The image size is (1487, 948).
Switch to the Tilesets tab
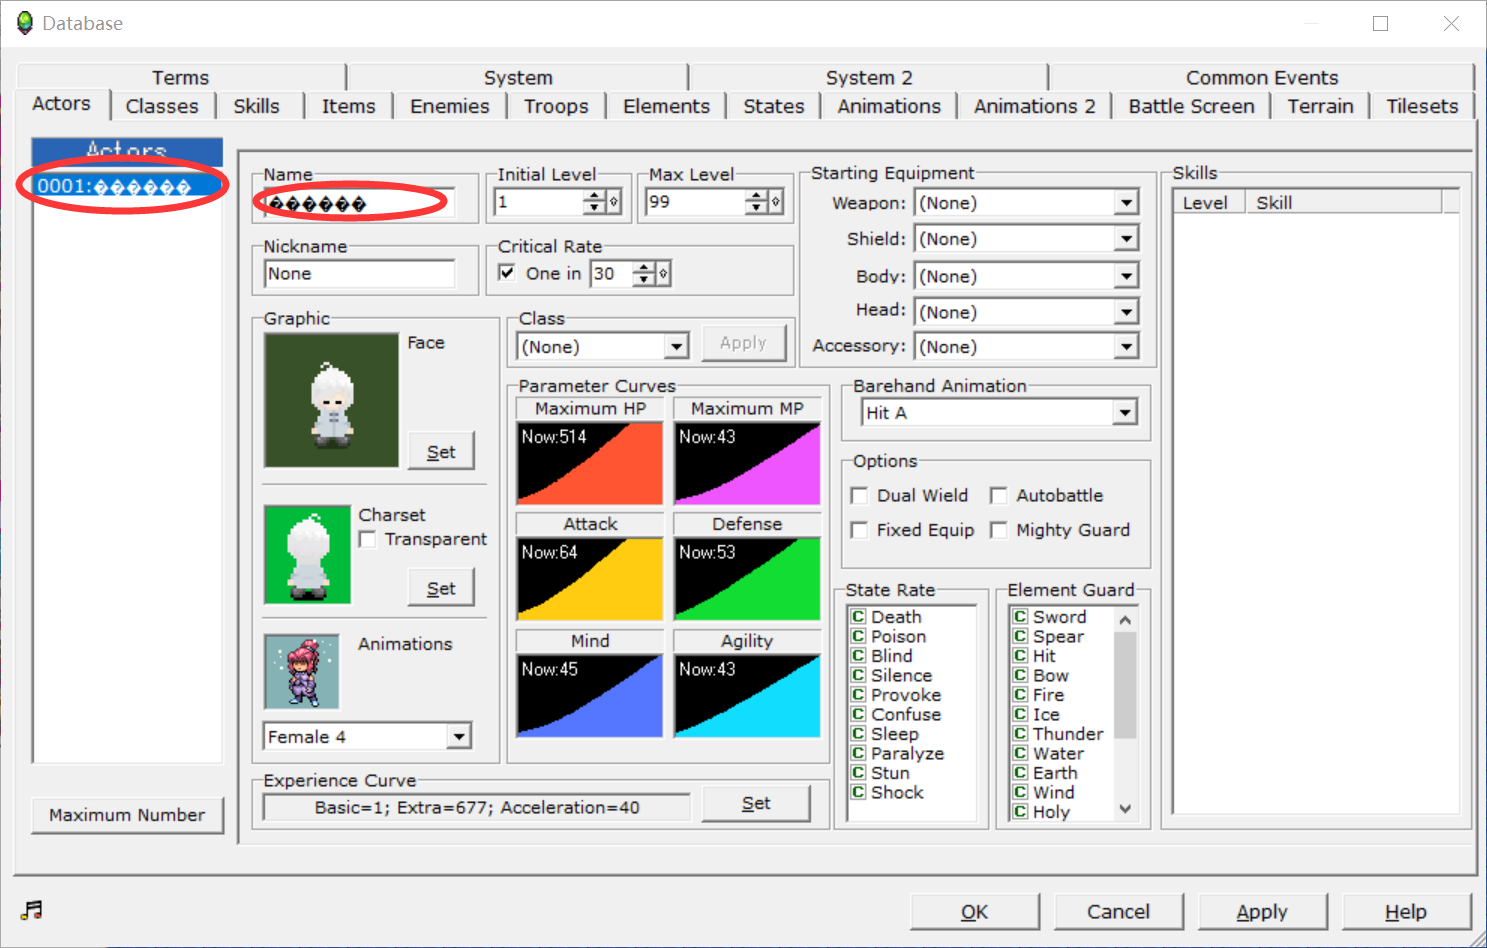pyautogui.click(x=1422, y=106)
